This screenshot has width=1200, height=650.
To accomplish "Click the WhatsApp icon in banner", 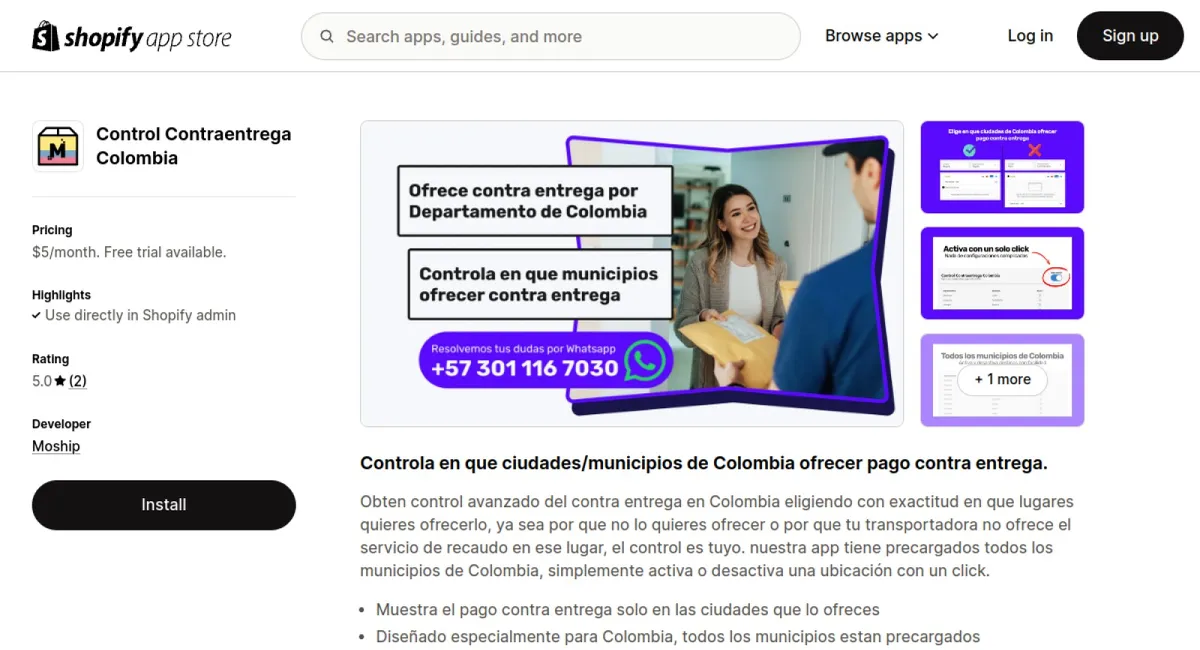I will [645, 360].
